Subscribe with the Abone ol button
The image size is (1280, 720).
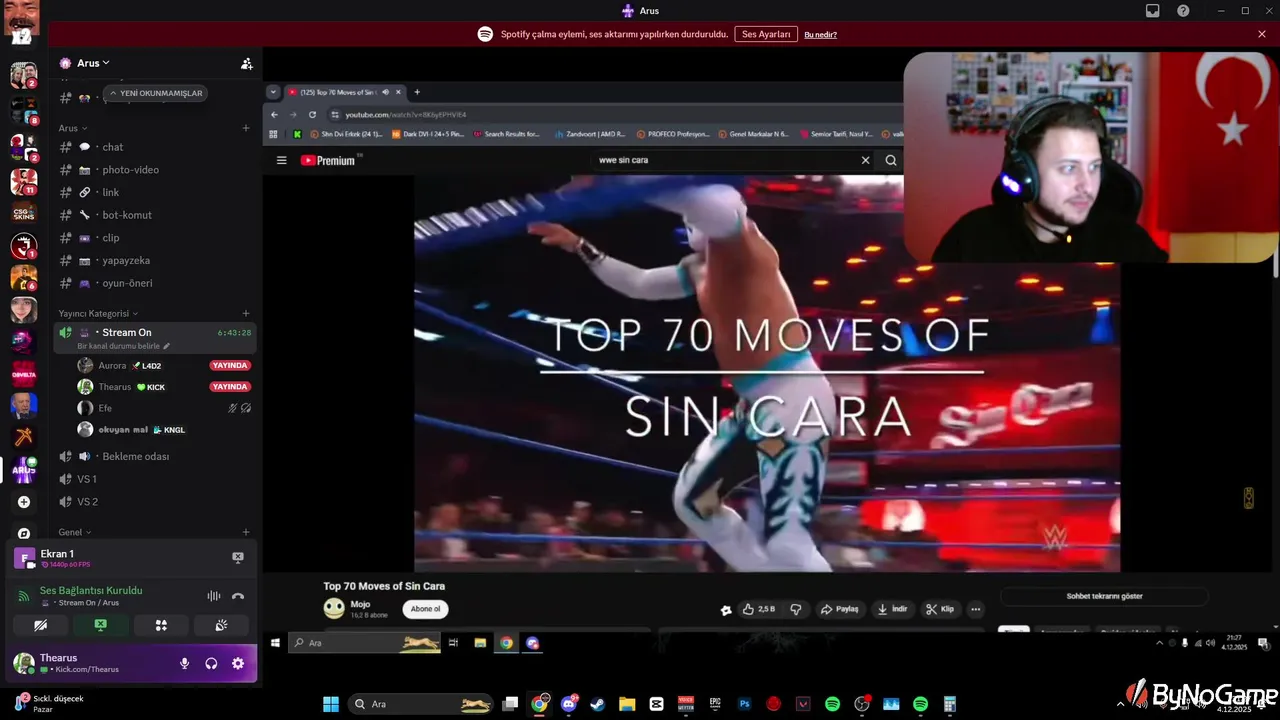click(425, 609)
